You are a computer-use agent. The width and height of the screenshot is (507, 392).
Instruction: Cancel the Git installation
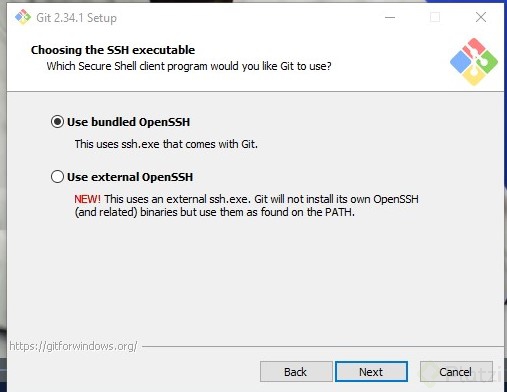pyautogui.click(x=456, y=372)
